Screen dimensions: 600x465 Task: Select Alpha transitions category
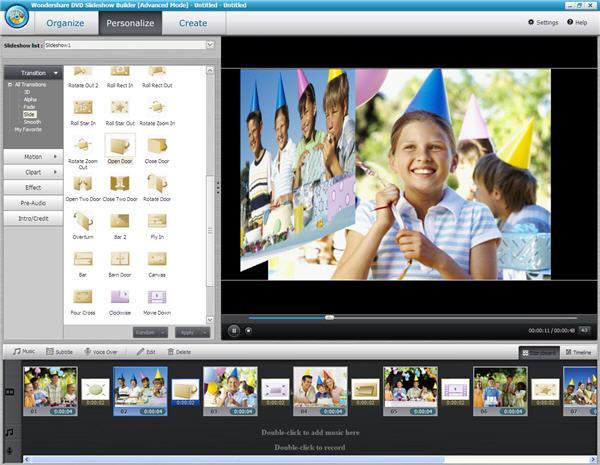coord(30,100)
